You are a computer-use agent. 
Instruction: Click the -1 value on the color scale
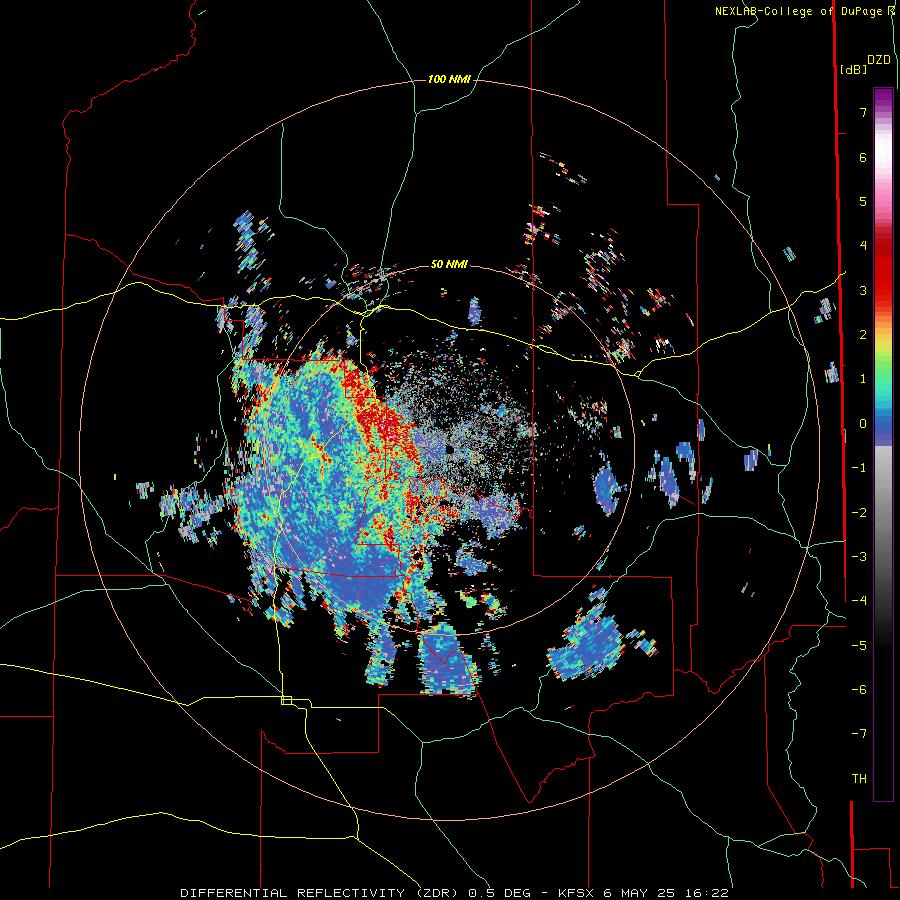pyautogui.click(x=859, y=467)
